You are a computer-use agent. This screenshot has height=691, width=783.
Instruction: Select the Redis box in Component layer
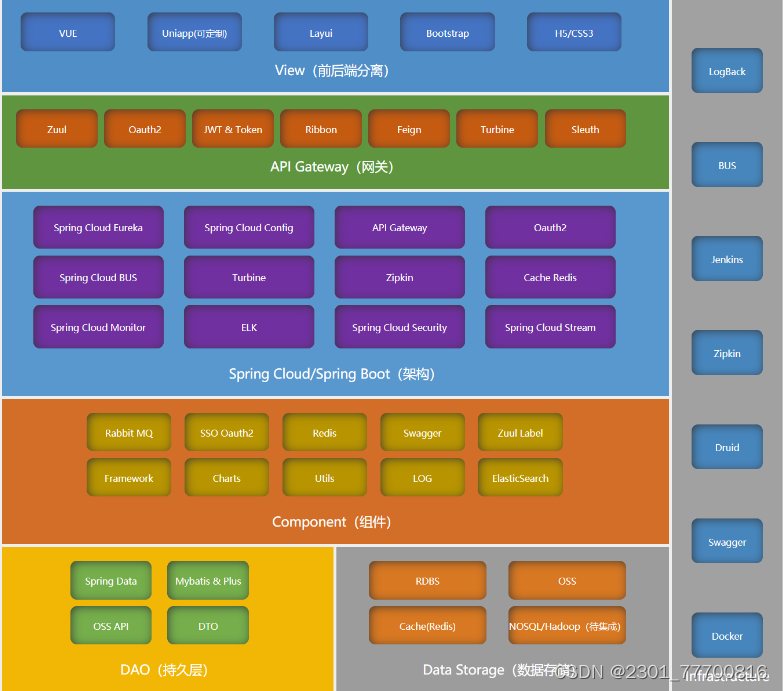point(325,432)
